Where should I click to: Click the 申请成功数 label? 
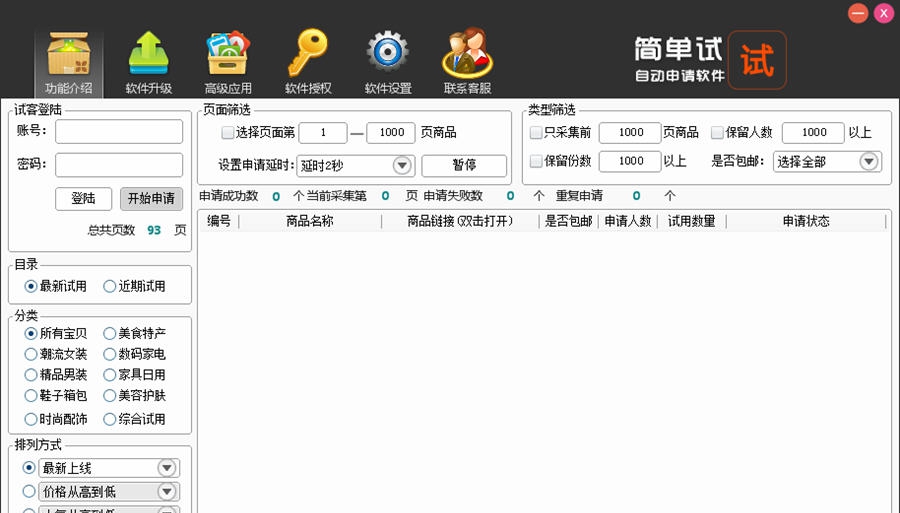click(228, 196)
